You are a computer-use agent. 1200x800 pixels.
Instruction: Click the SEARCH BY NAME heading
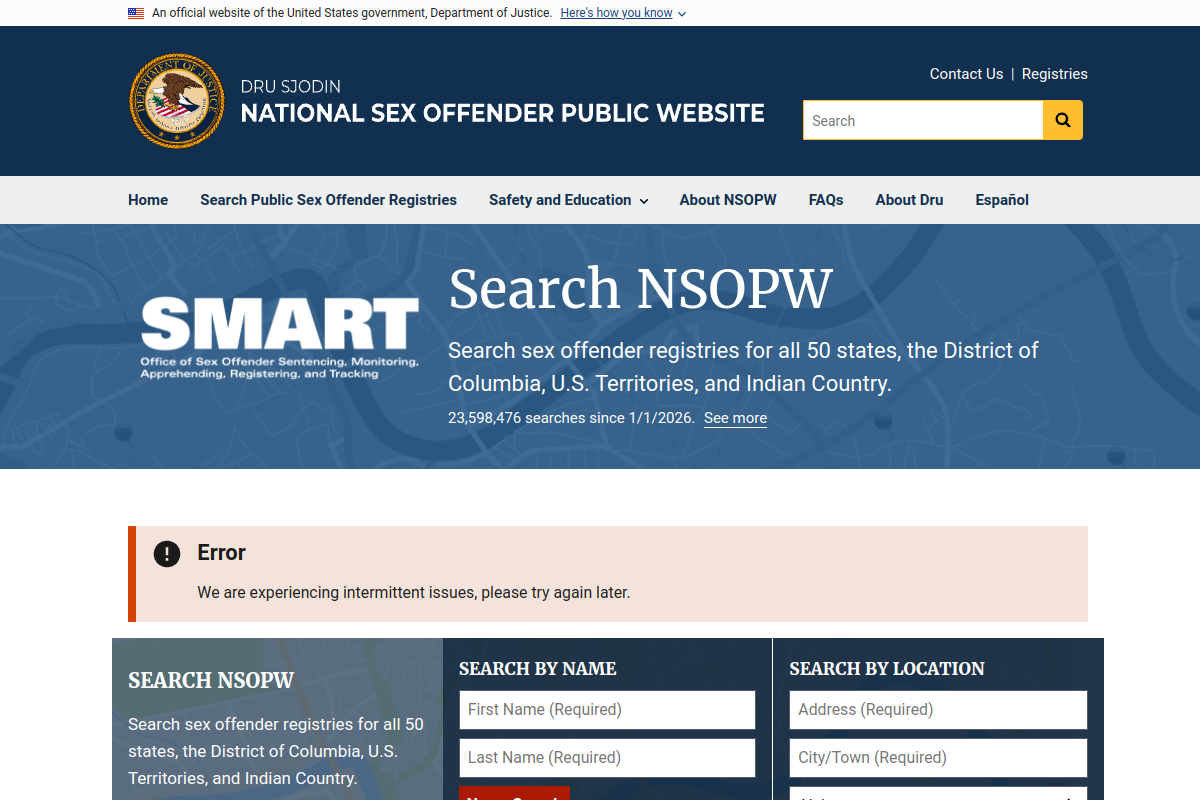pos(538,669)
